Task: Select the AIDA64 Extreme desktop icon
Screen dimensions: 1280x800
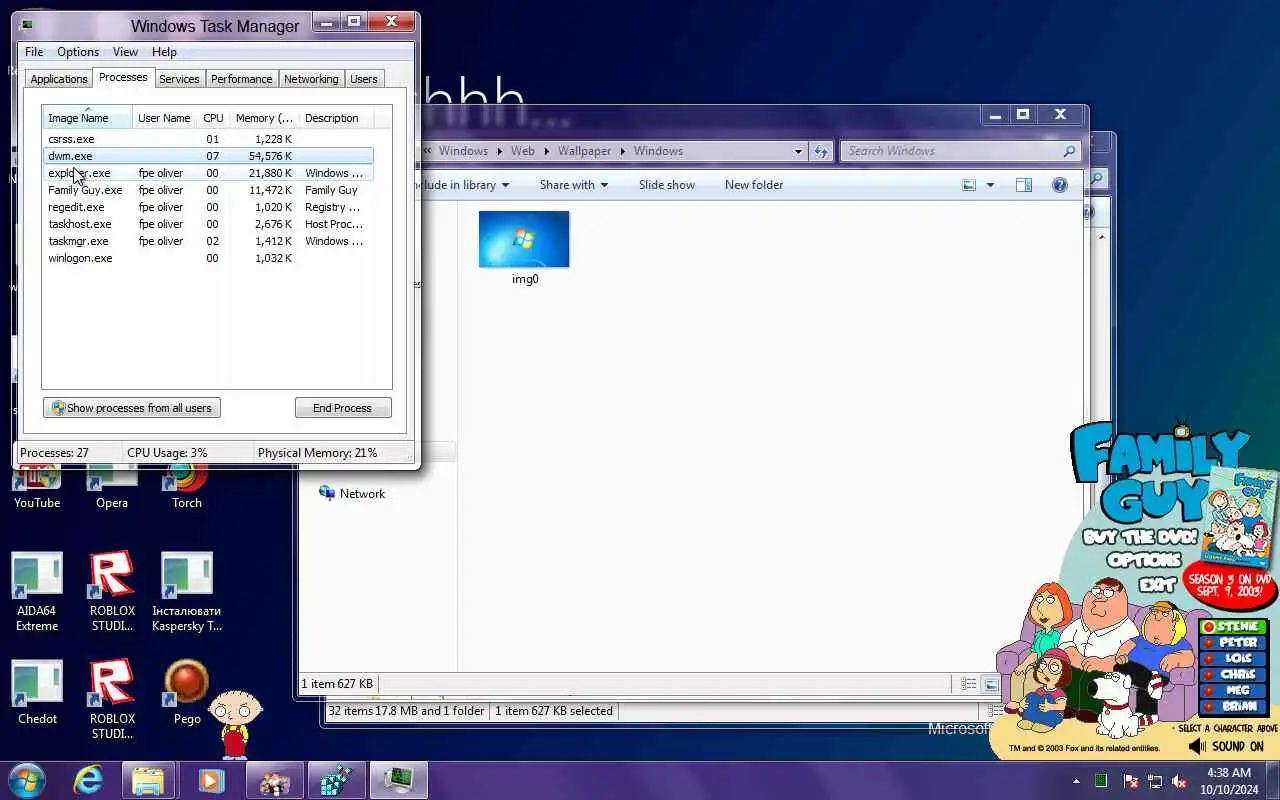Action: coord(37,592)
